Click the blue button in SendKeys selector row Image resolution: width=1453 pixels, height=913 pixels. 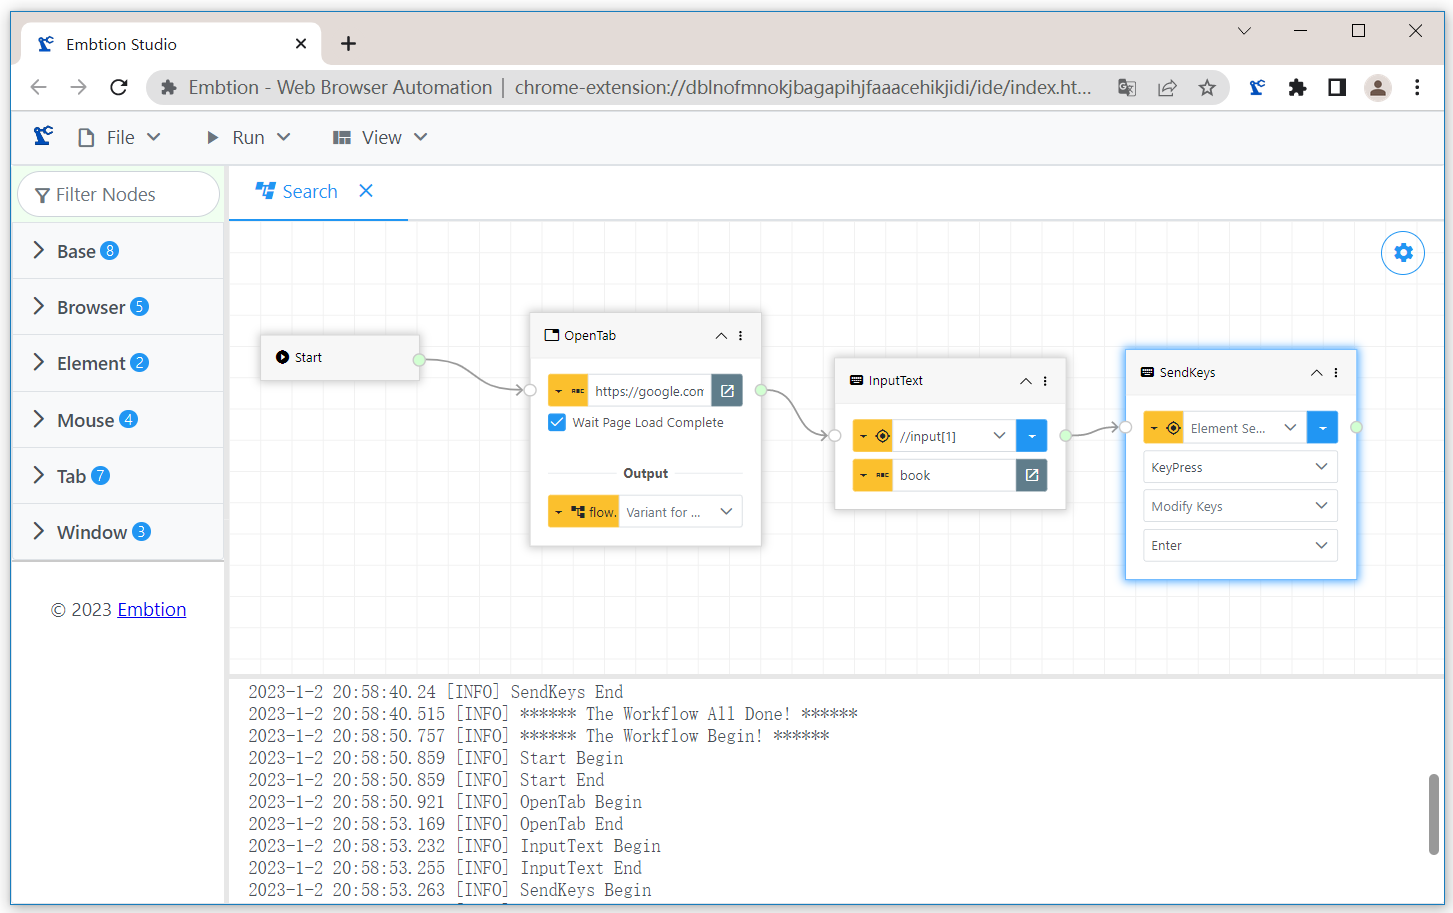(x=1323, y=428)
